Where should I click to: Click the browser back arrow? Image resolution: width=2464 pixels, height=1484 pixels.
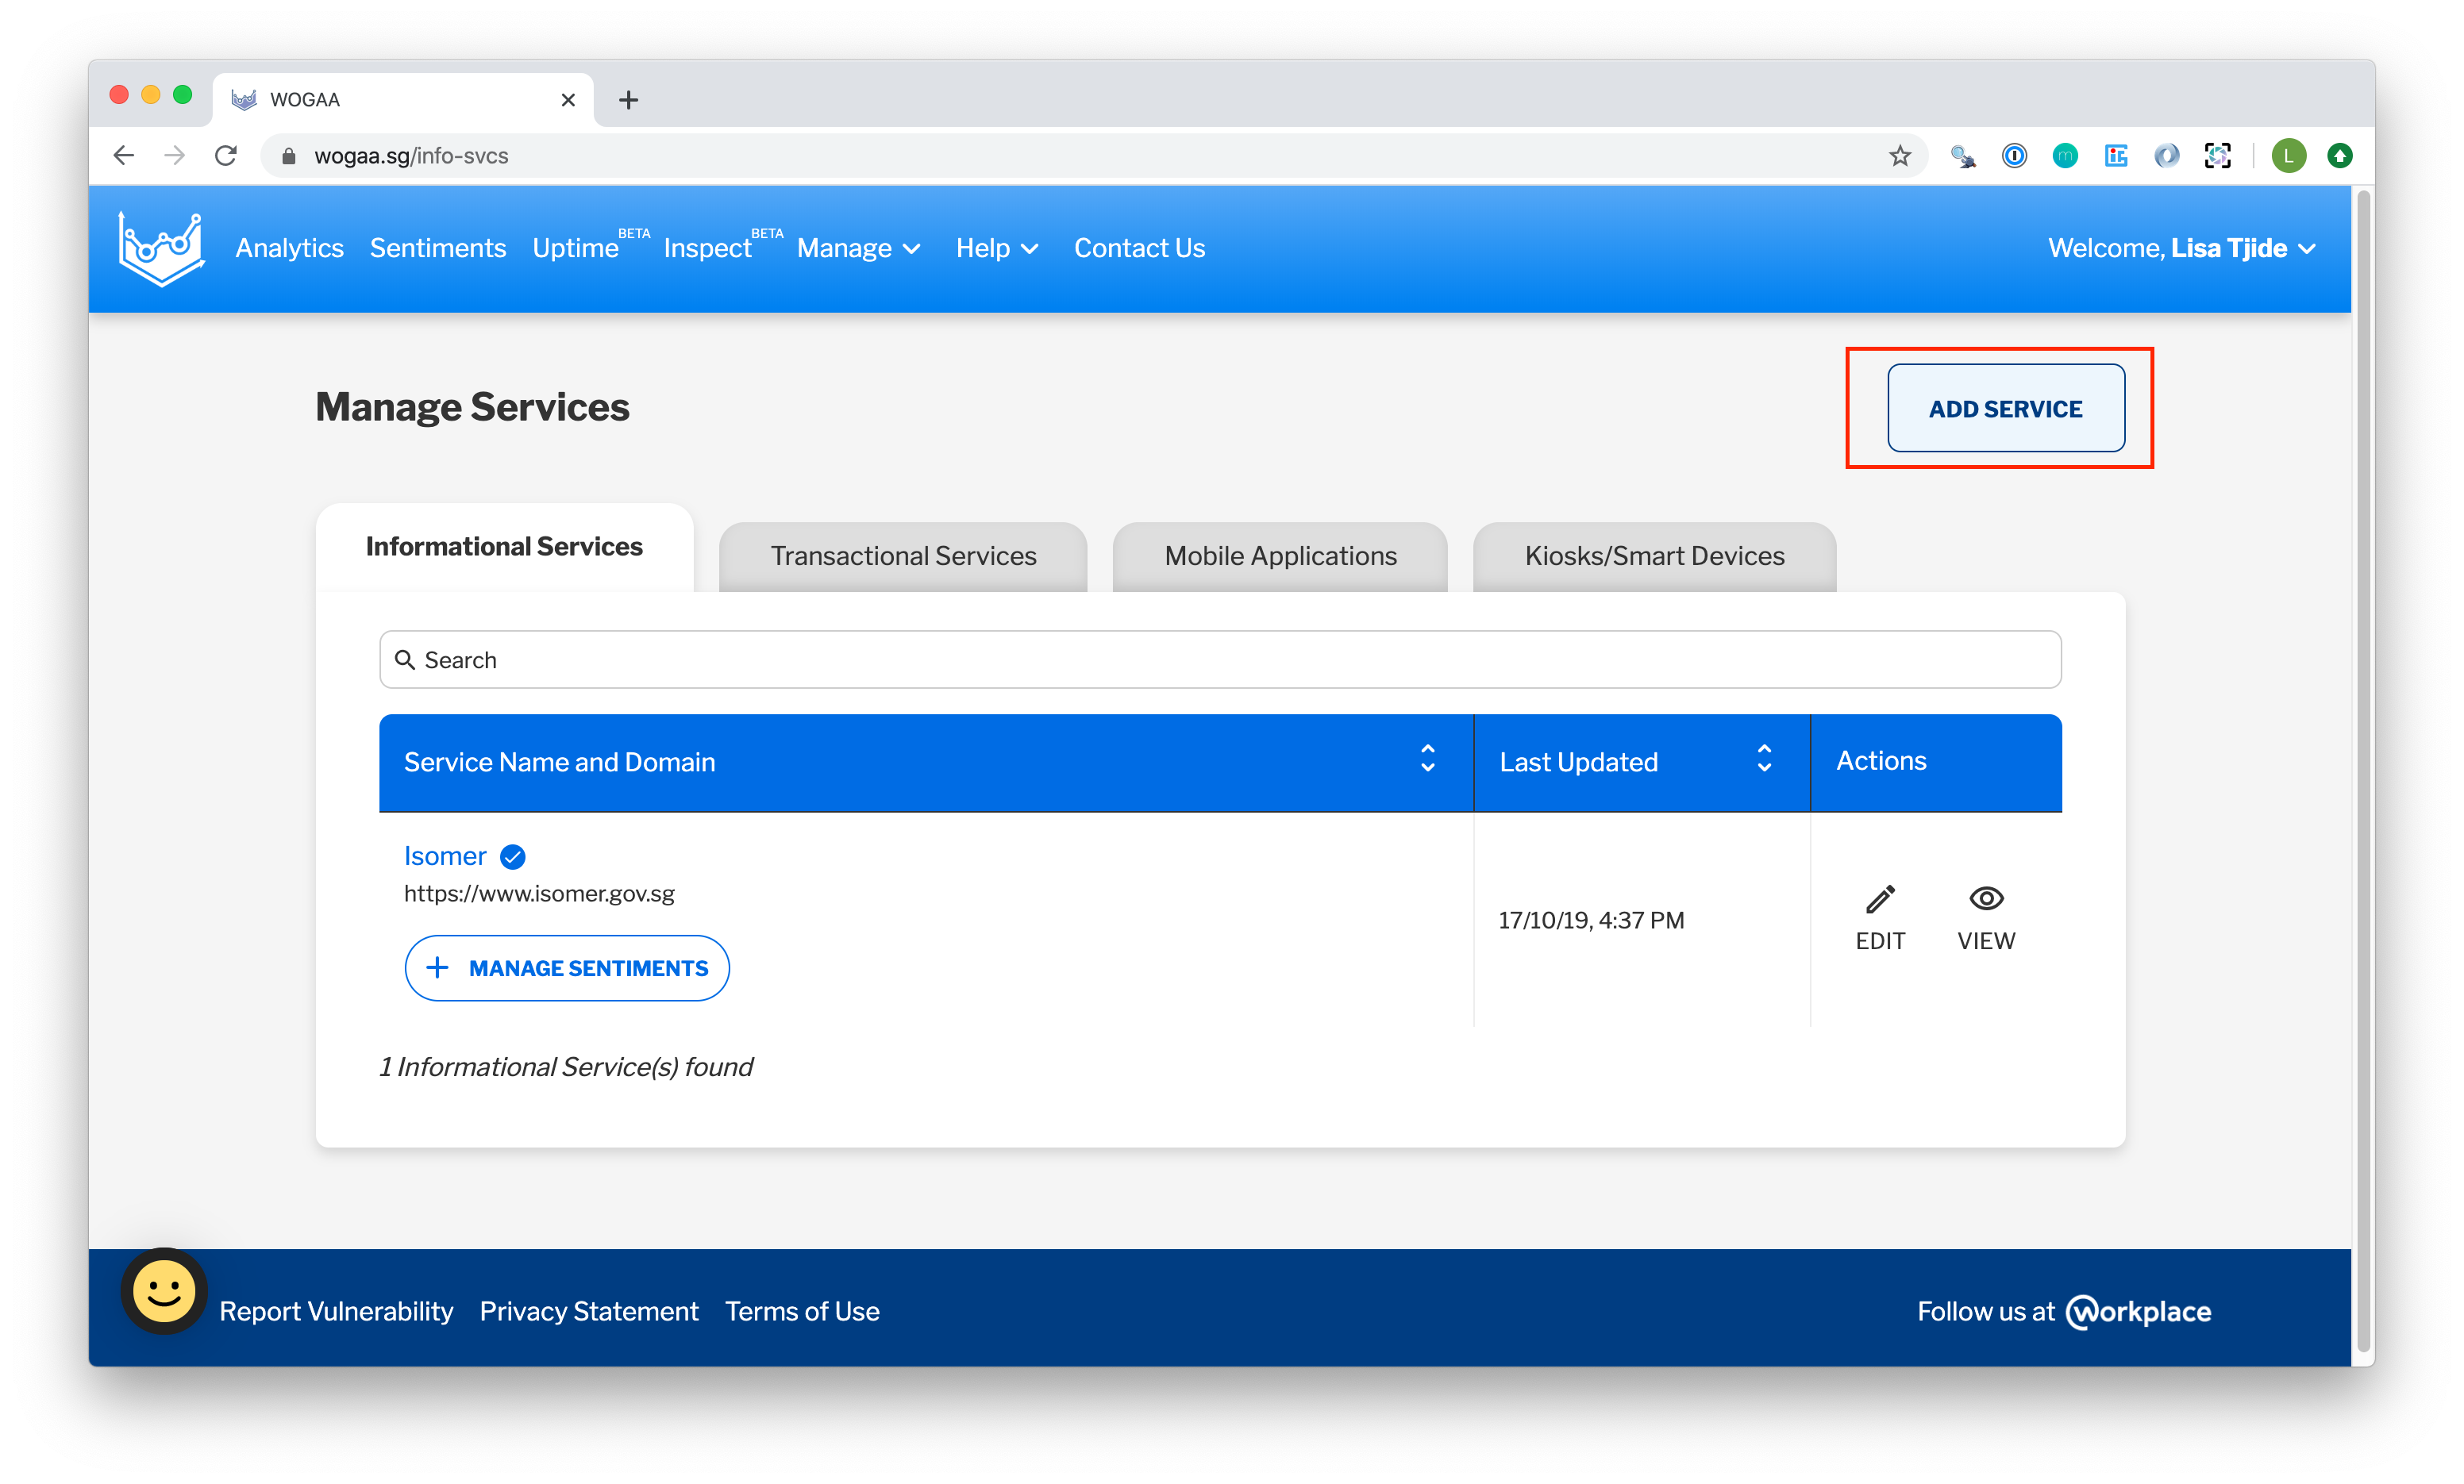(124, 156)
